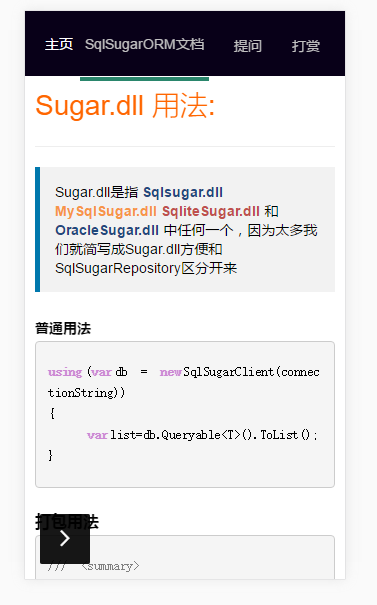
Task: Click the 打包用法 section heading
Action: (x=67, y=522)
